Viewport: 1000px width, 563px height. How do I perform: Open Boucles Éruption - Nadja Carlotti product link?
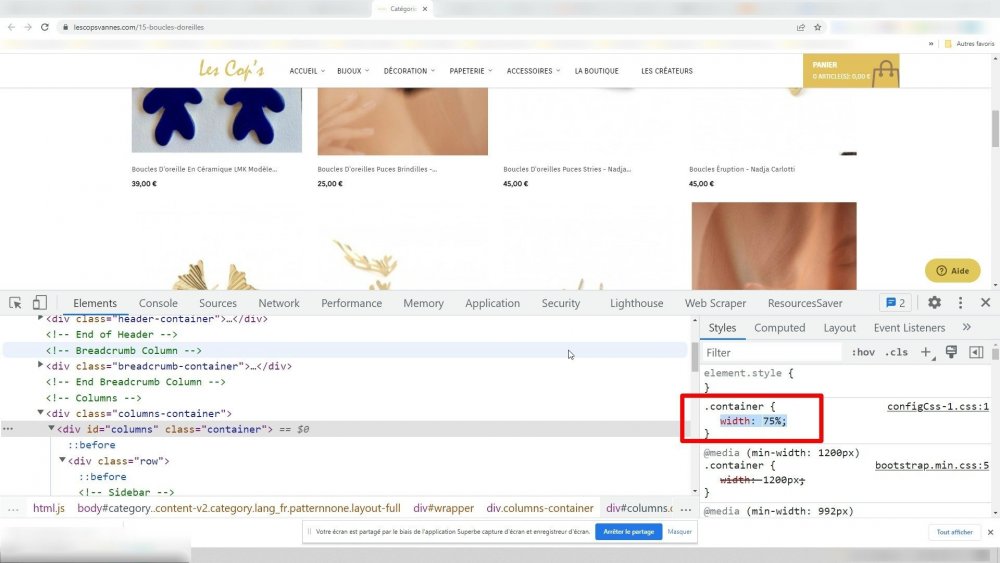point(742,169)
